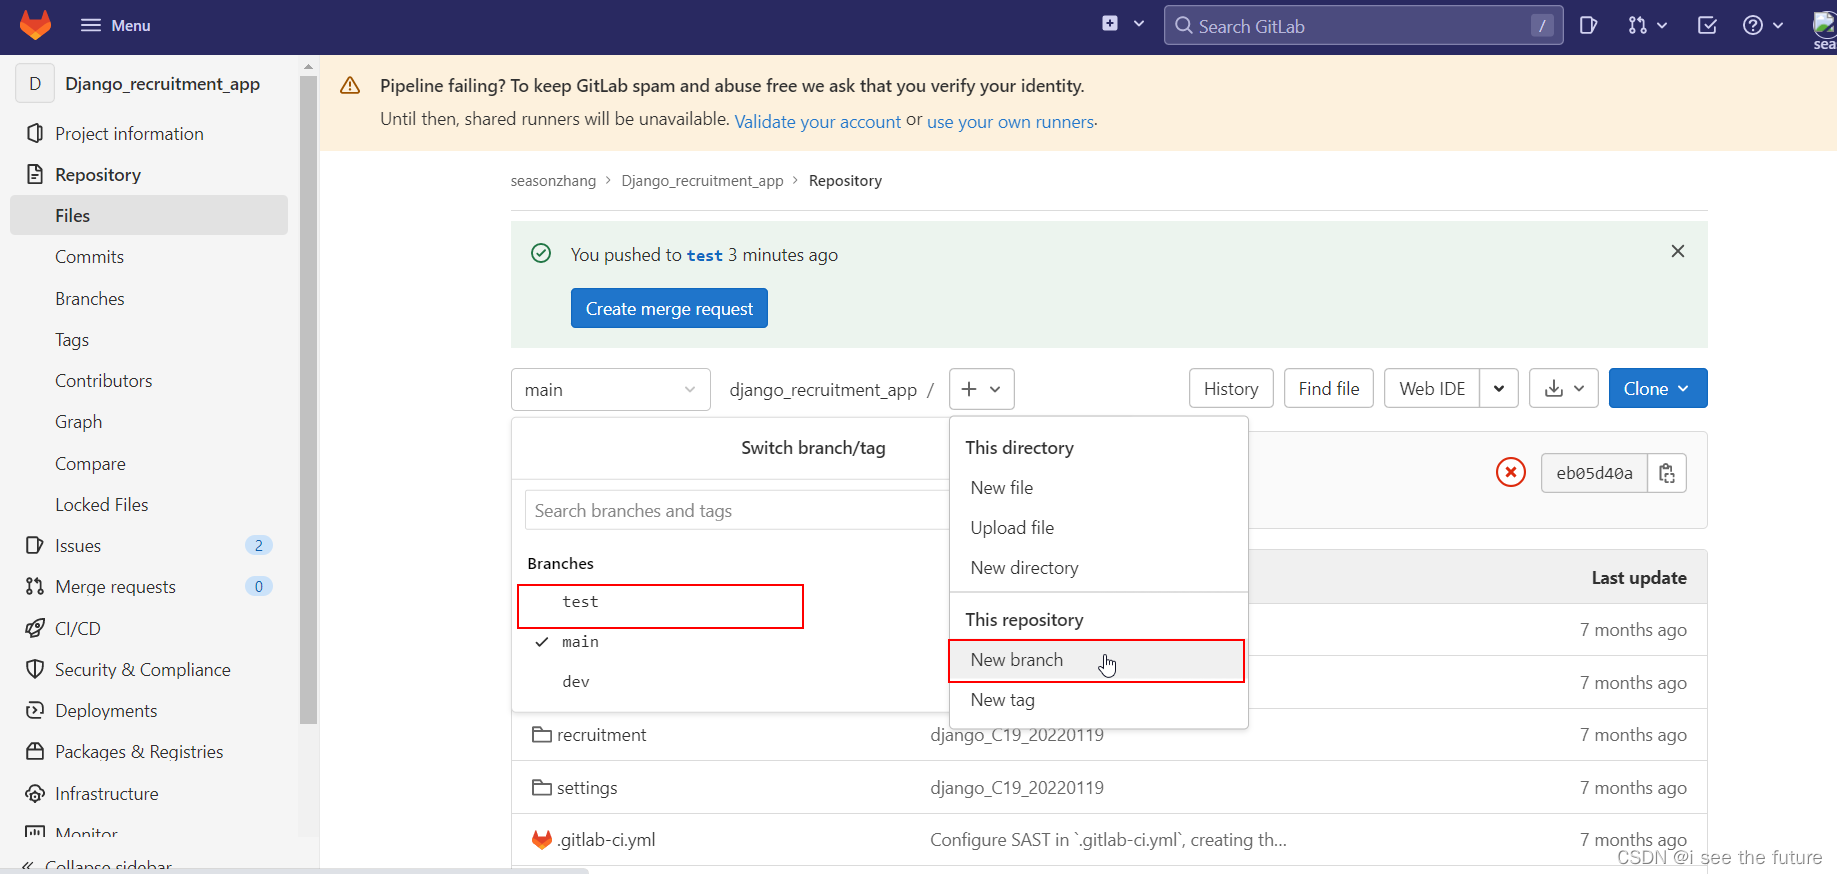Click Django_recruitment_app in the breadcrumb
This screenshot has width=1837, height=874.
pyautogui.click(x=702, y=181)
